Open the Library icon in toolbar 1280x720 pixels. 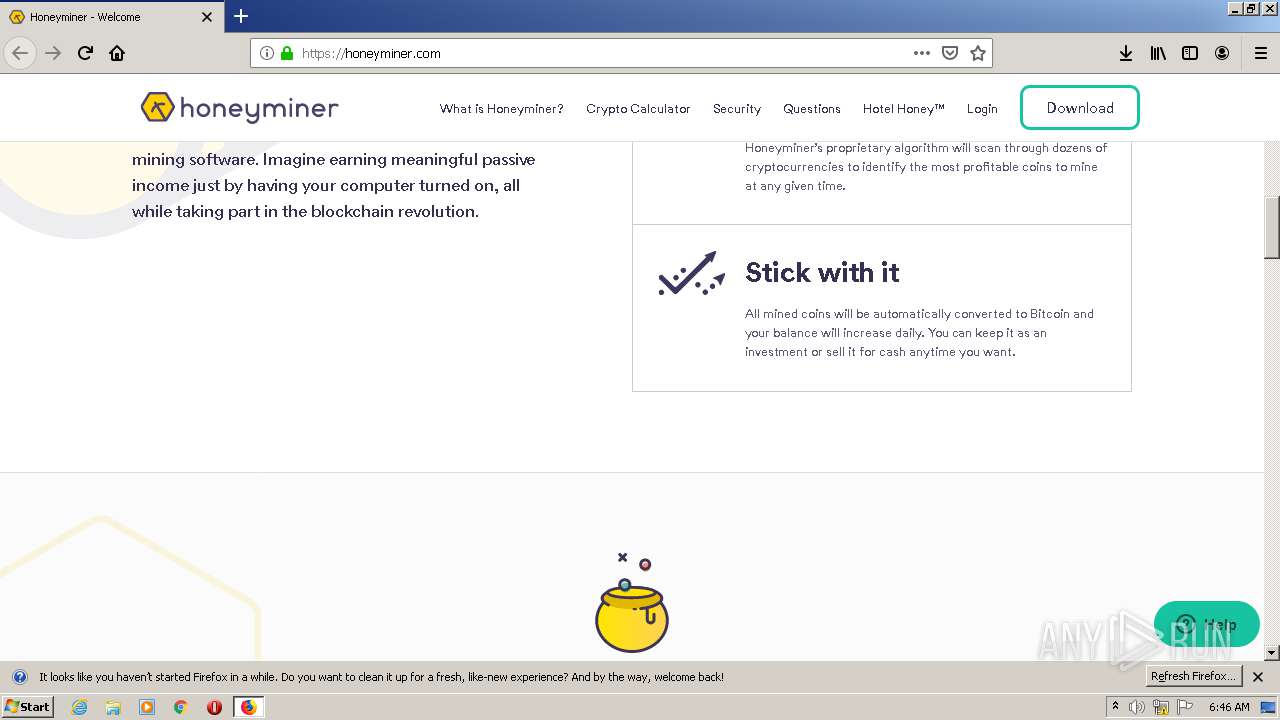tap(1158, 53)
